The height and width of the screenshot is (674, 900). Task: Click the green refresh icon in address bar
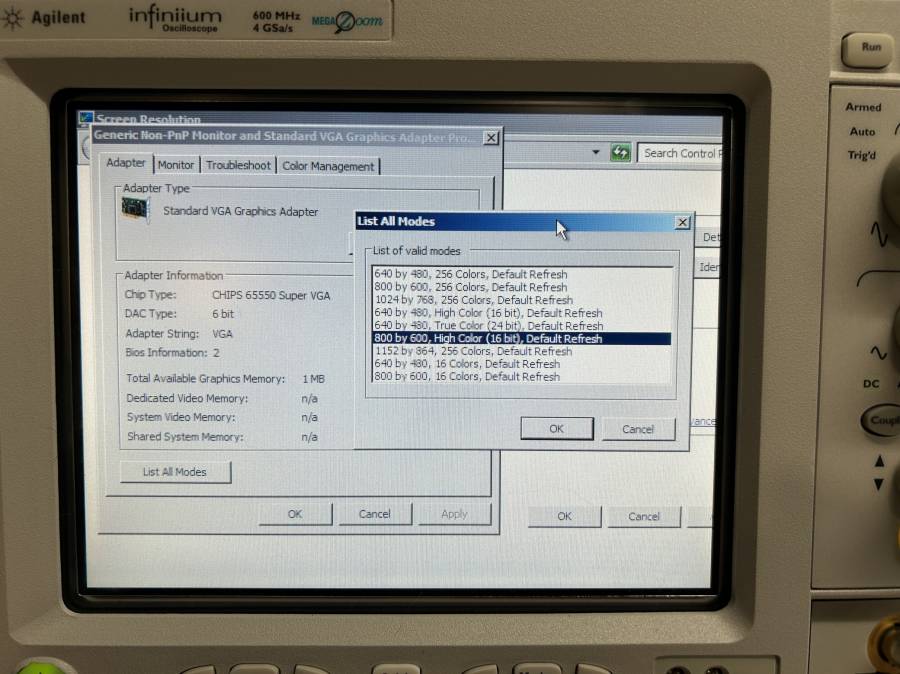[621, 153]
